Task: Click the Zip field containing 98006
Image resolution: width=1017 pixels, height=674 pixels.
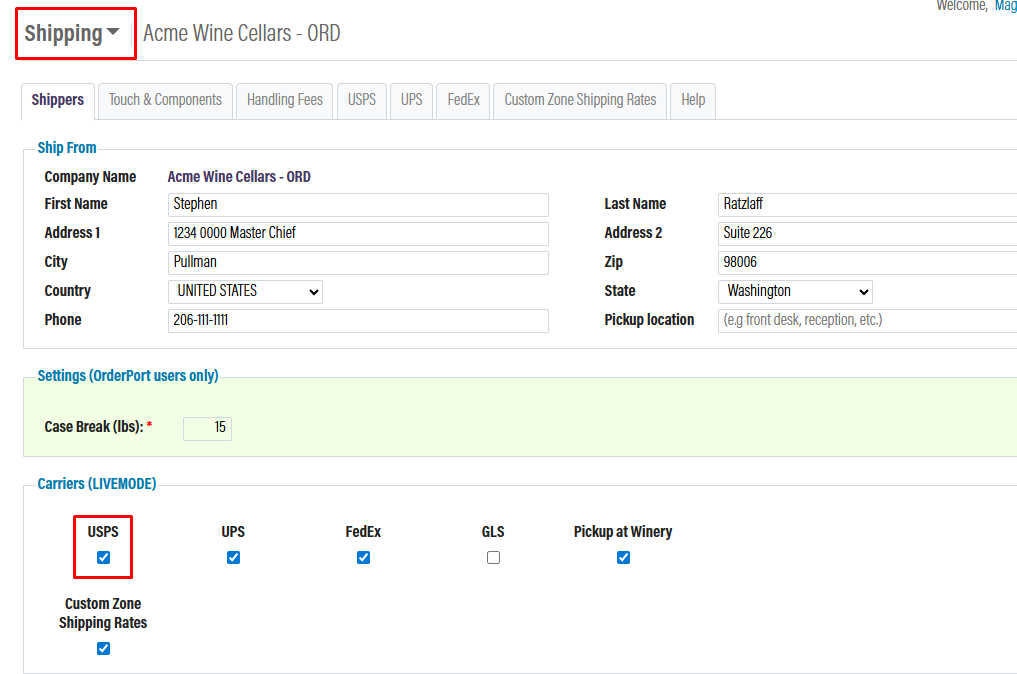Action: click(x=867, y=263)
